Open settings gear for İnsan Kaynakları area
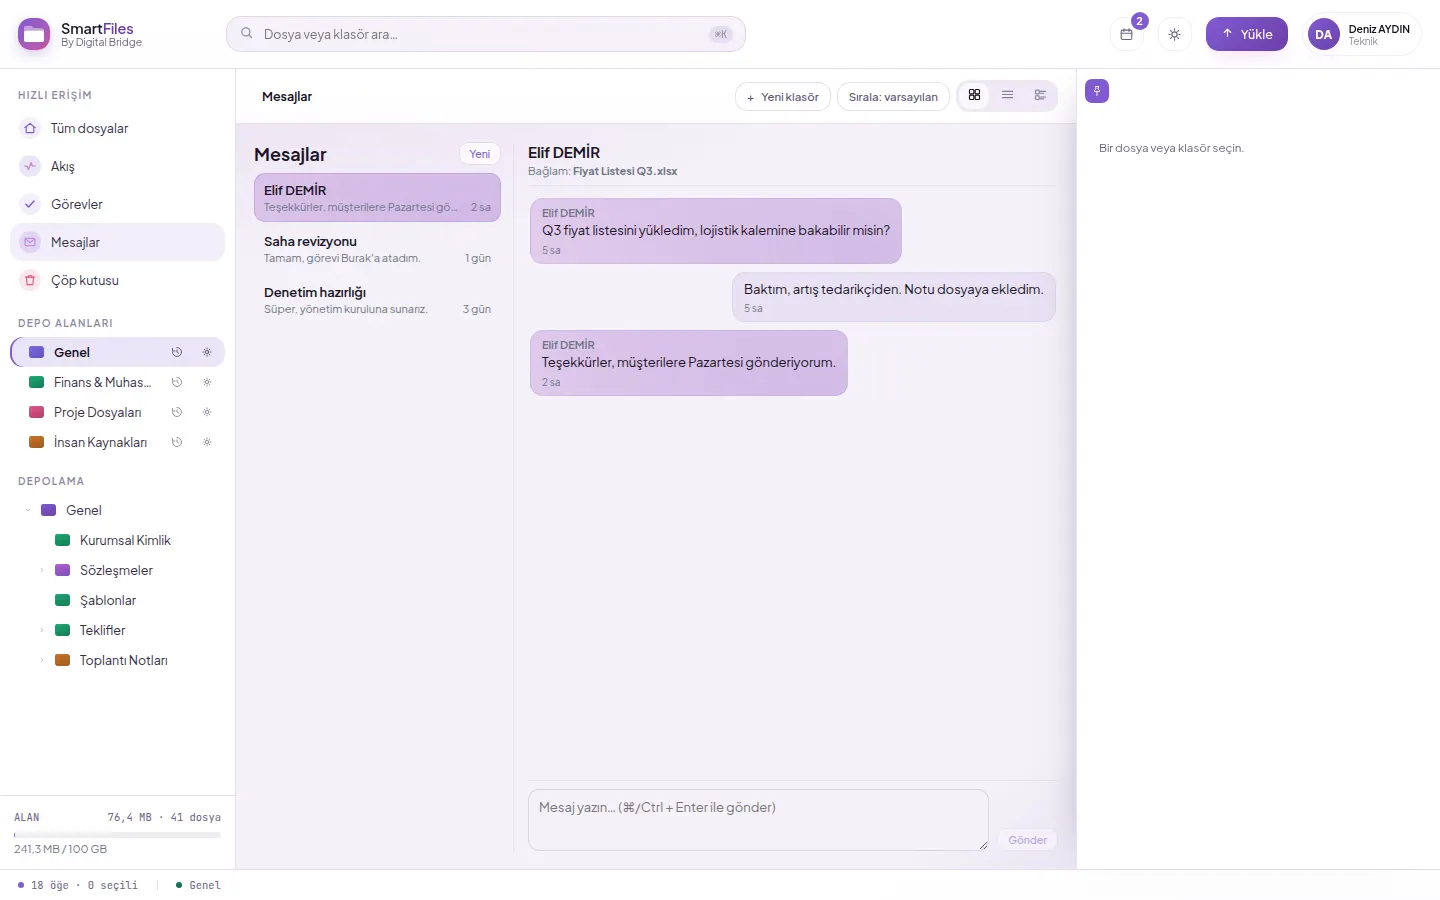The width and height of the screenshot is (1440, 900). tap(207, 442)
